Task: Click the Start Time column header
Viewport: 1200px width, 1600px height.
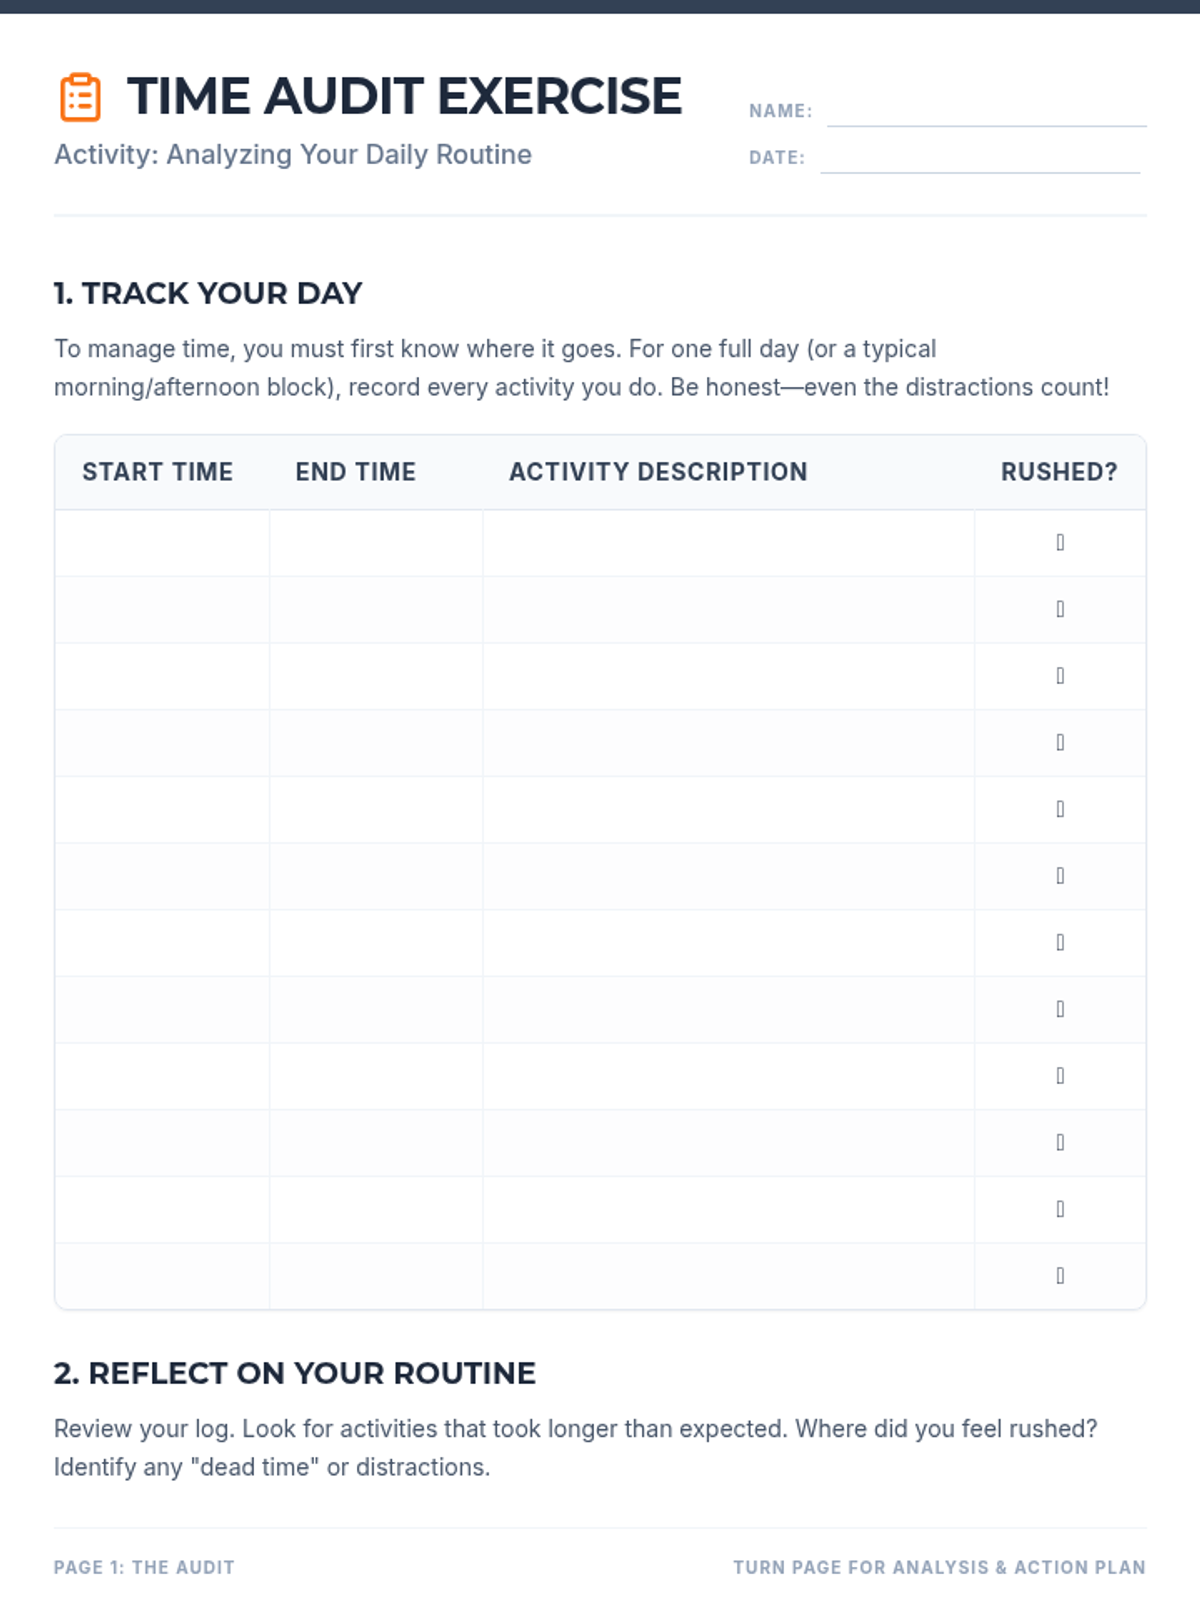Action: pyautogui.click(x=157, y=472)
